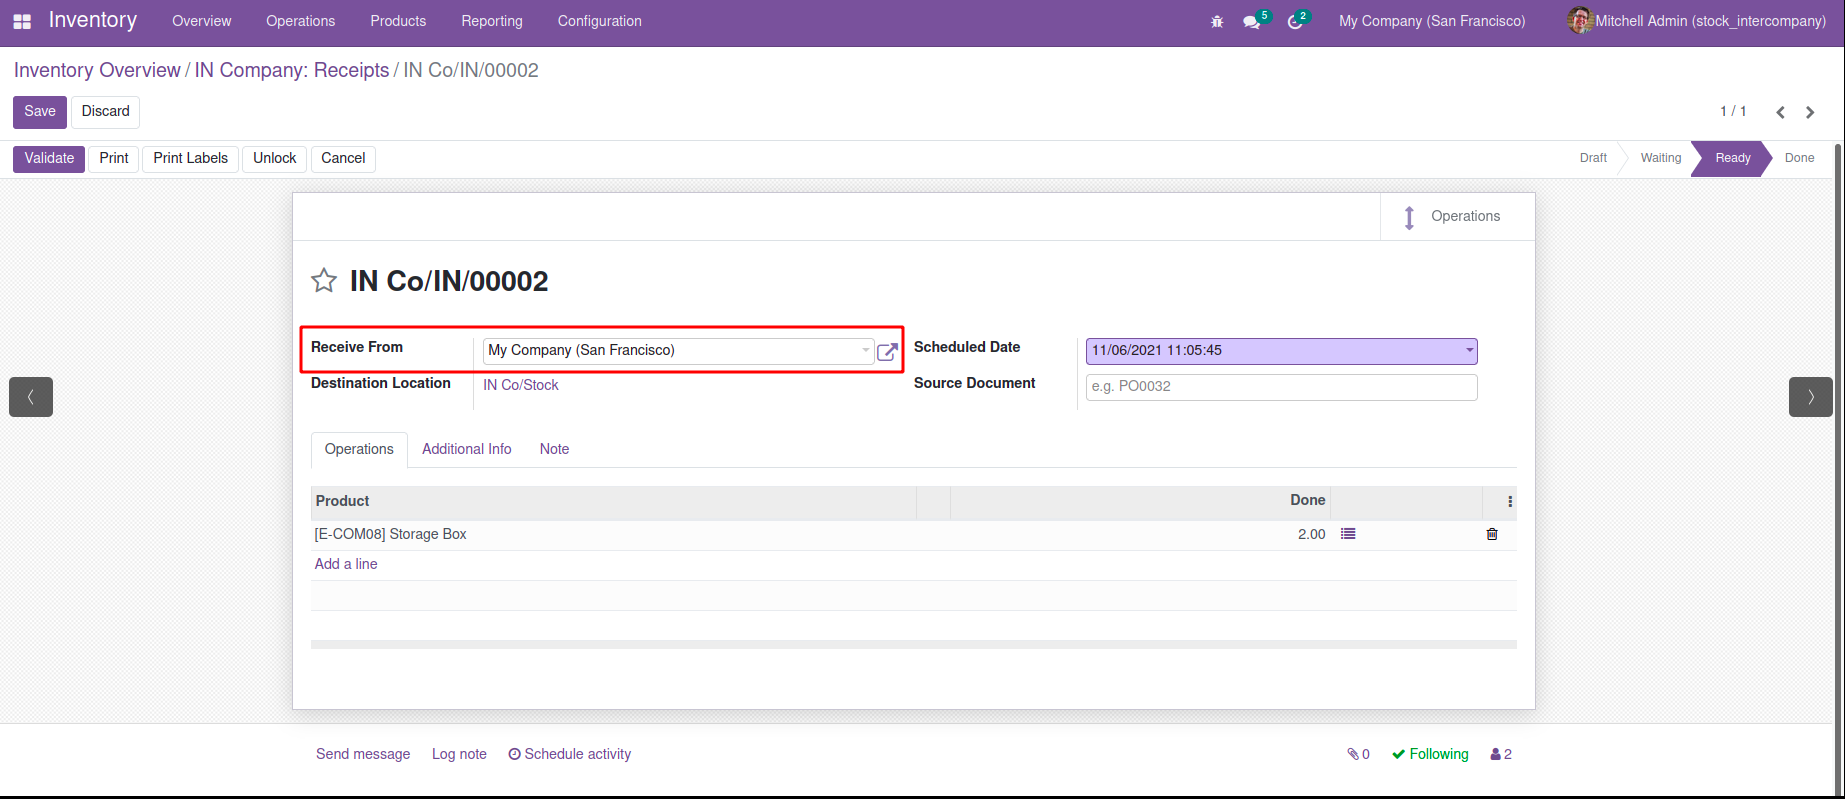Toggle the Following subscription

[x=1430, y=754]
